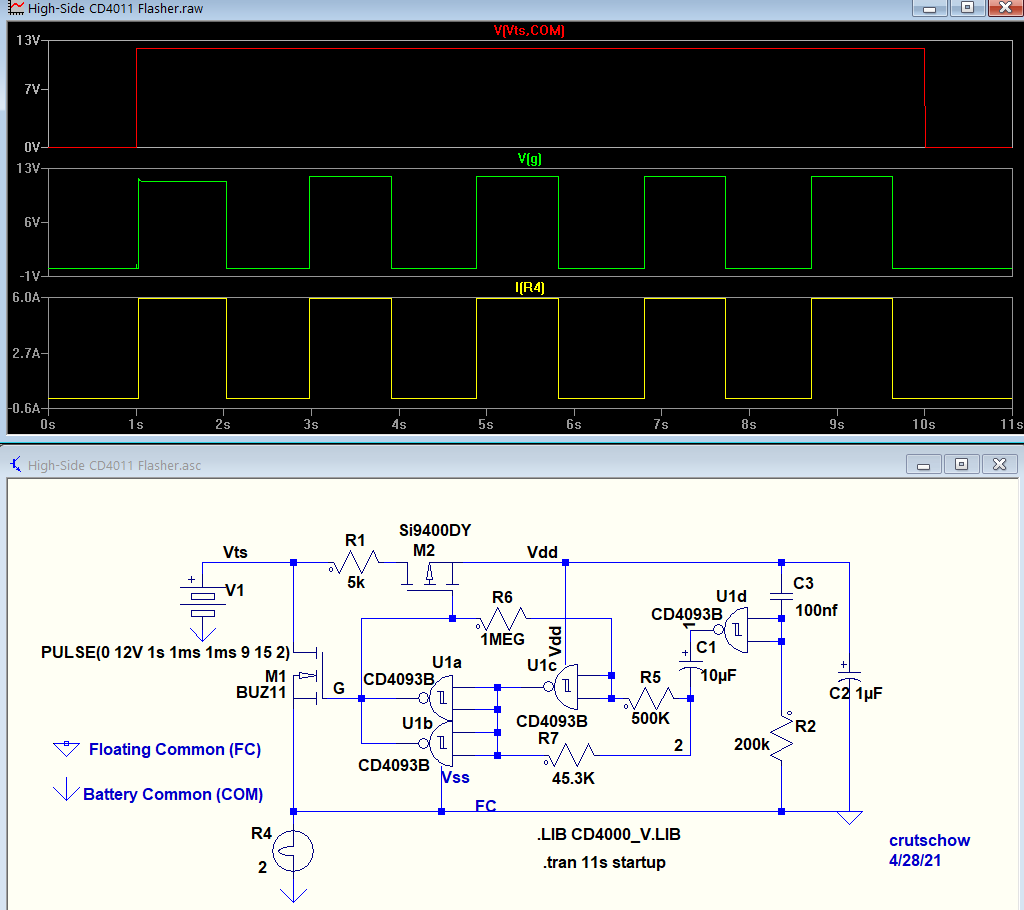Click the 5s time axis label

coord(485,425)
